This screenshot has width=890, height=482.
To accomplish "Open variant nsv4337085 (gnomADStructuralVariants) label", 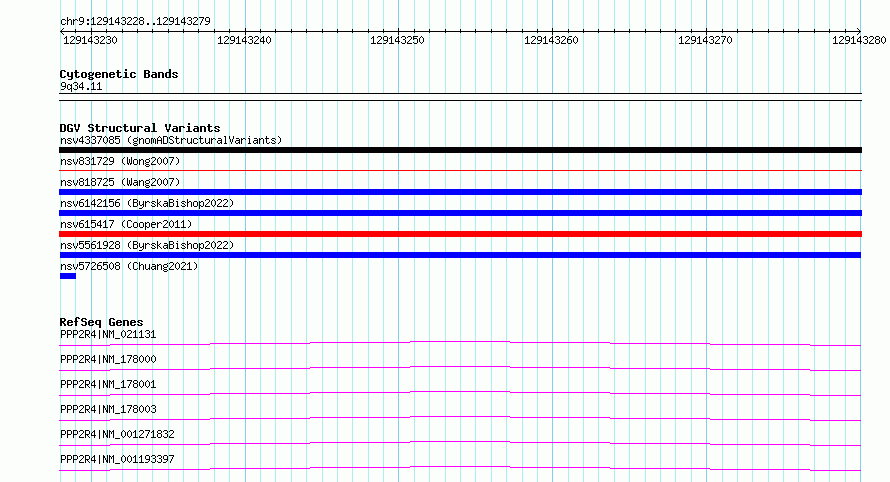I will coord(171,140).
